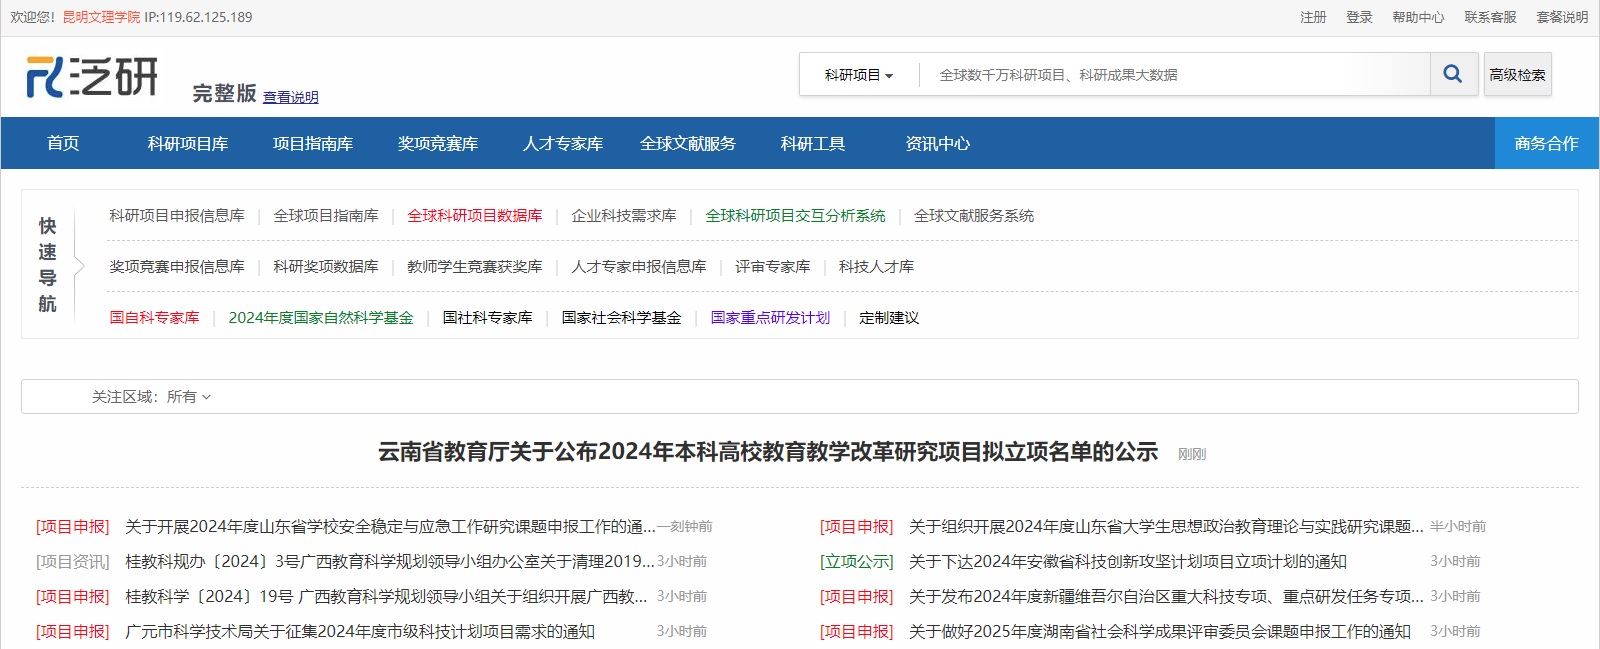Open the 广元市科学技术局 project notice
The height and width of the screenshot is (649, 1600).
coord(360,631)
